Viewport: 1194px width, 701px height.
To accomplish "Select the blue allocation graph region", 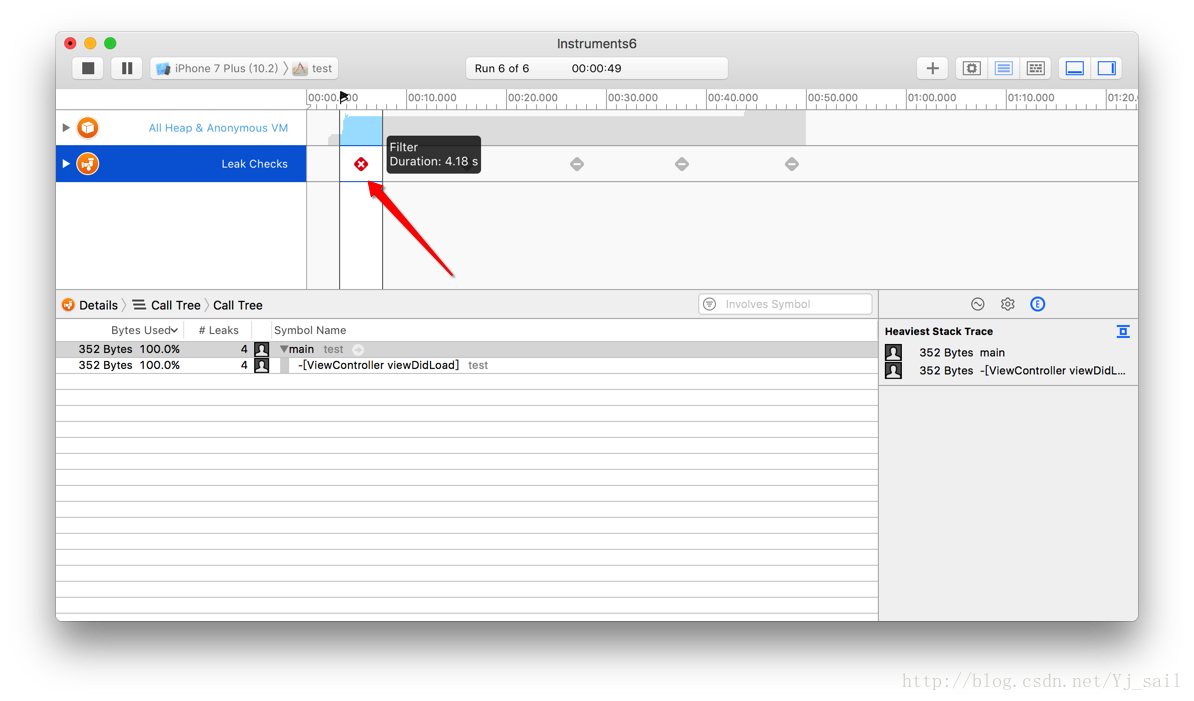I will pos(361,130).
